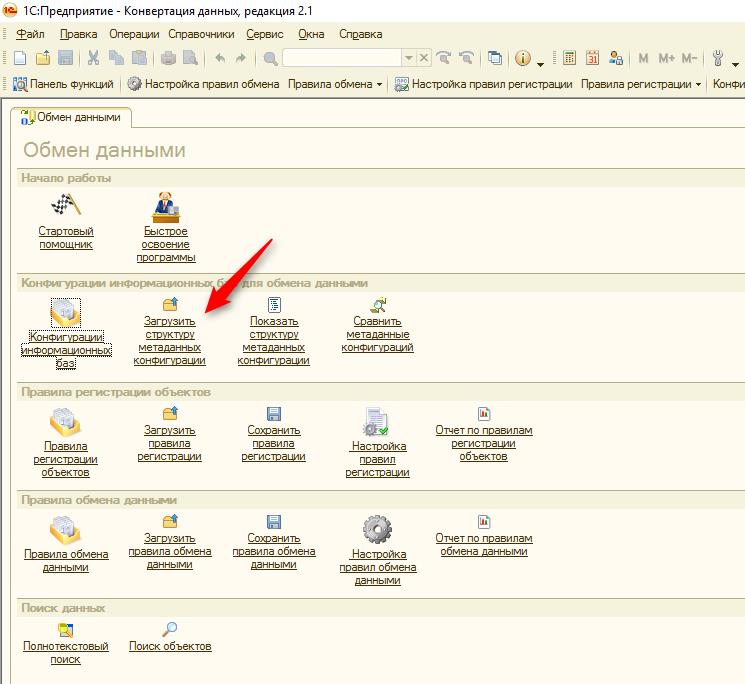This screenshot has height=684, width=745.
Task: Click the Save diskette toolbar icon
Action: click(65, 58)
